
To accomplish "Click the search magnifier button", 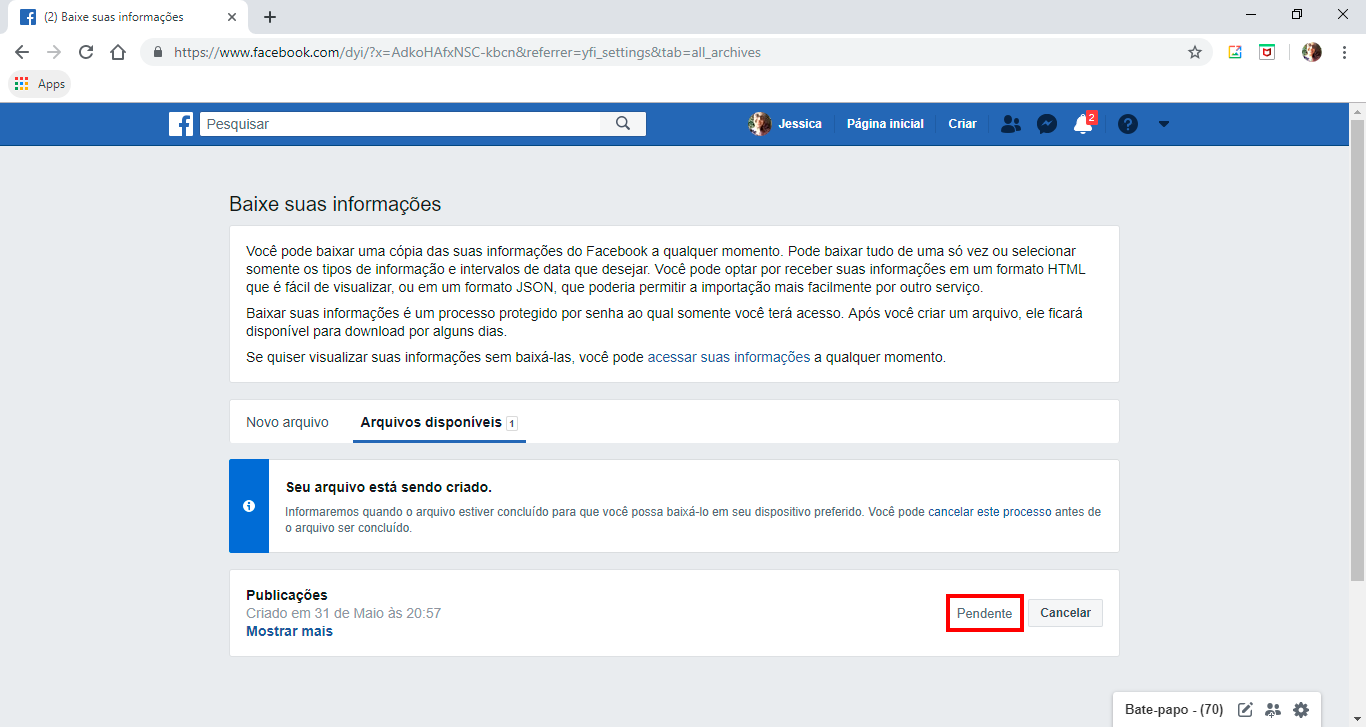I will pos(623,124).
